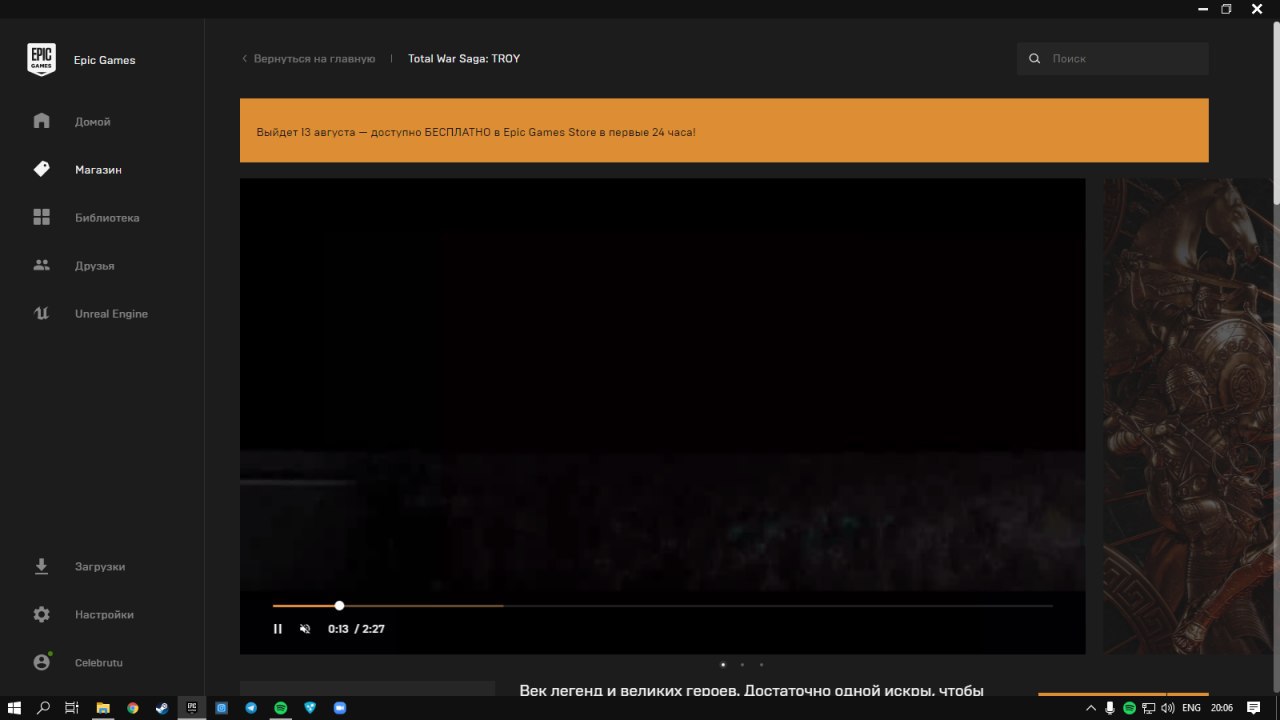Show hidden system tray icons
The width and height of the screenshot is (1280, 720).
1091,708
